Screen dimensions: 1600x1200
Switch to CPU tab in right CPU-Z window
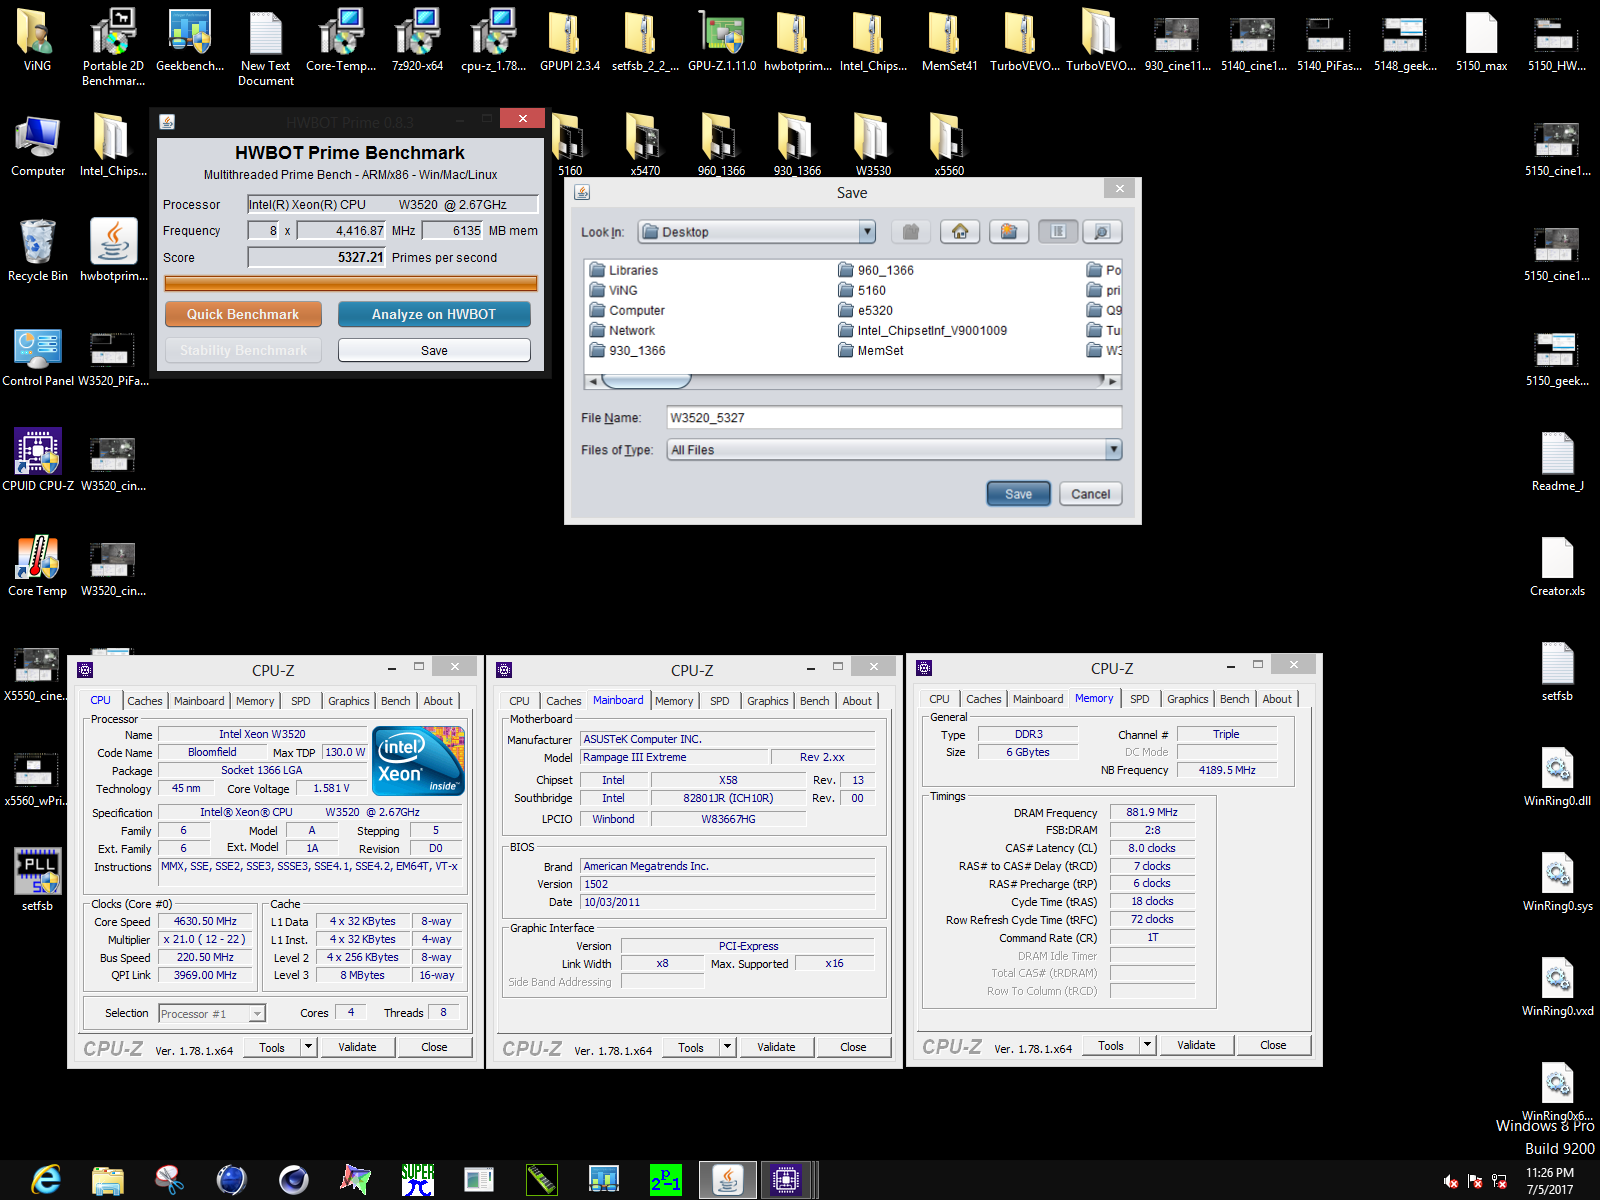coord(939,699)
